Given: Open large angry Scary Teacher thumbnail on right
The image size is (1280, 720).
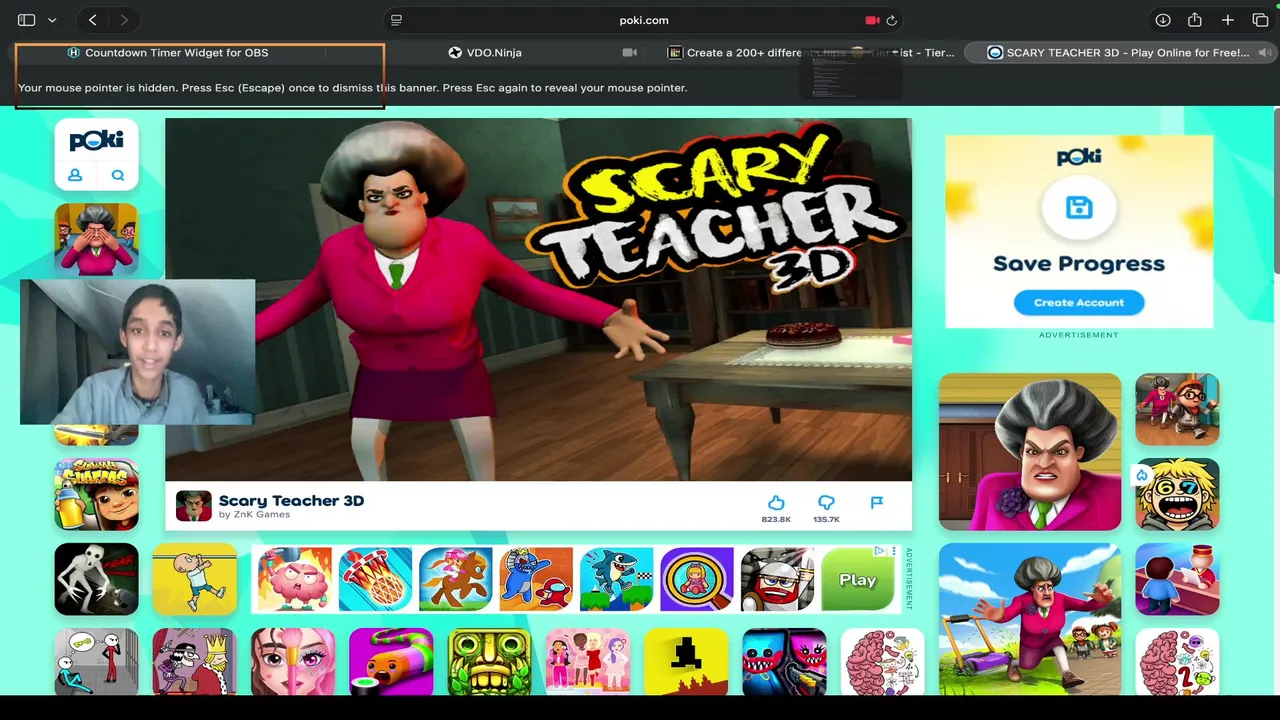Looking at the screenshot, I should pyautogui.click(x=1030, y=452).
